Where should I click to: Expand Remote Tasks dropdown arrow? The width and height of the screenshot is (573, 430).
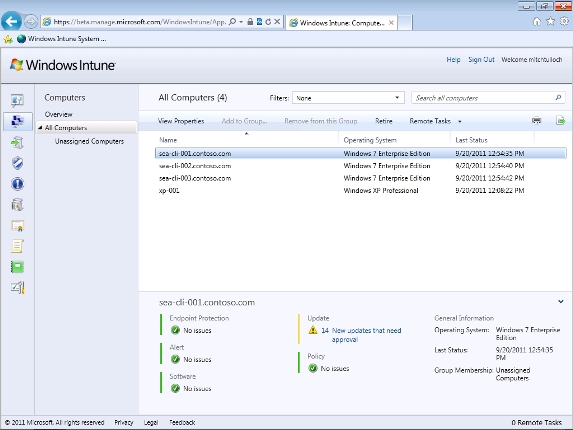point(460,121)
